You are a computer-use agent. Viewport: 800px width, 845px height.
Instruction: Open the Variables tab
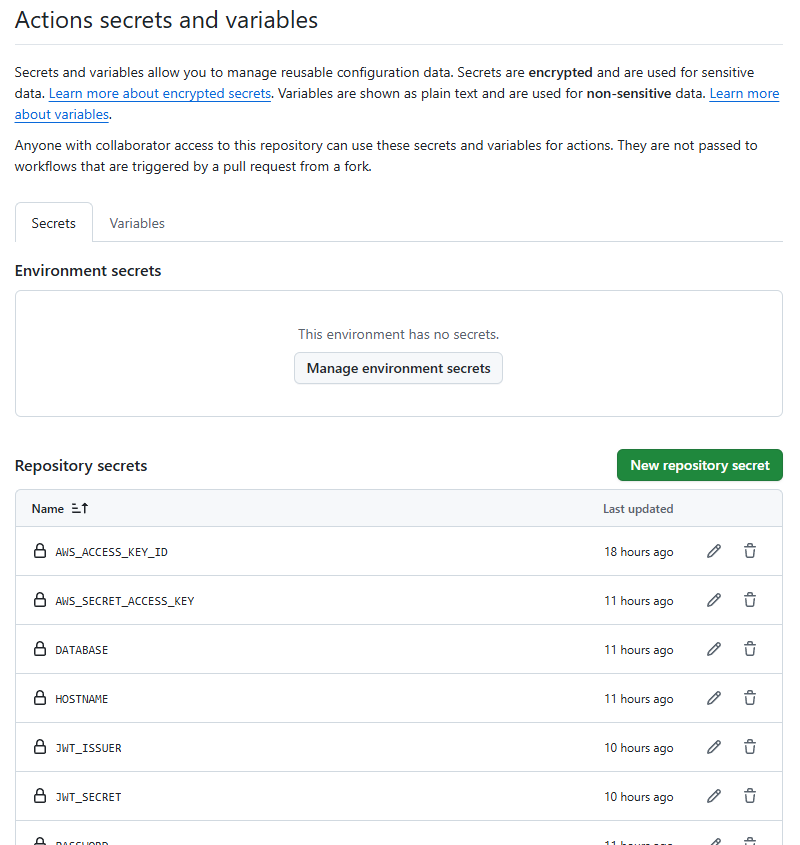click(x=137, y=223)
